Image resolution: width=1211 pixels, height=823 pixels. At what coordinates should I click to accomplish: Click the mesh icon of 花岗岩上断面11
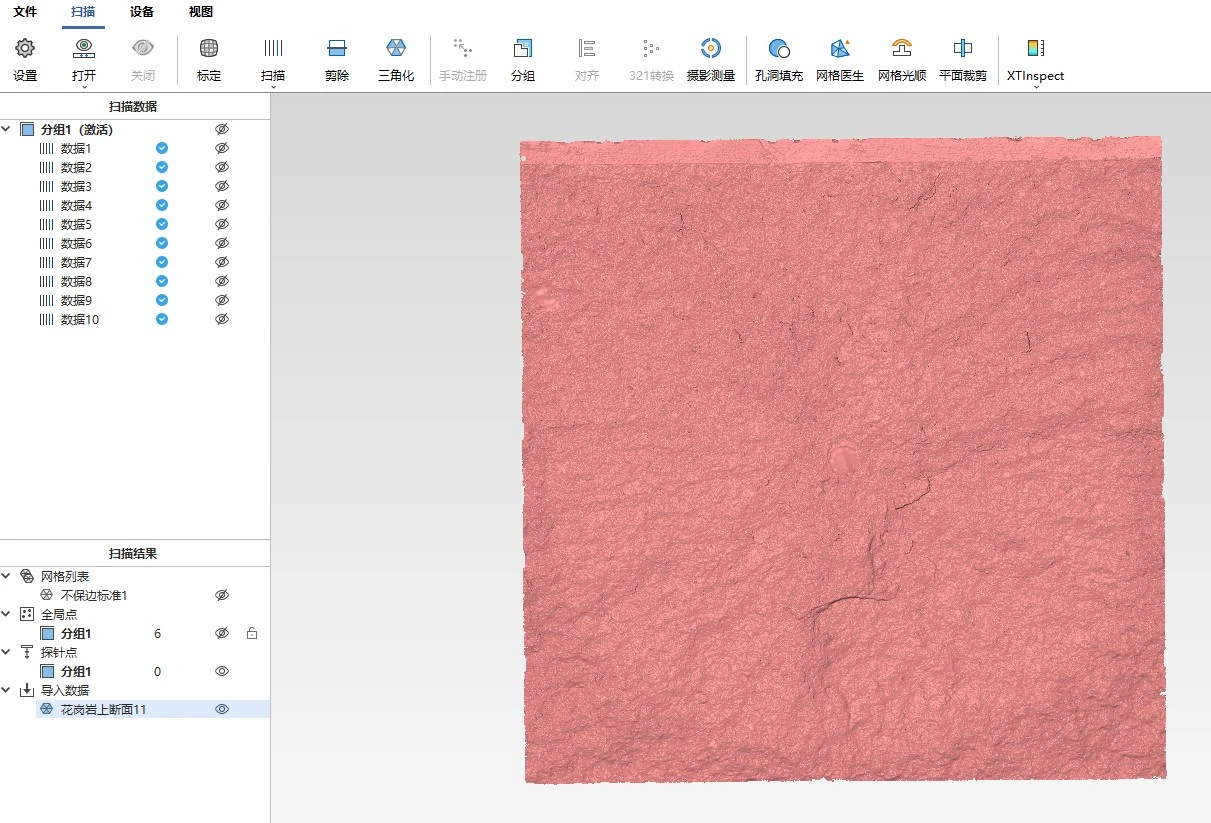(46, 709)
